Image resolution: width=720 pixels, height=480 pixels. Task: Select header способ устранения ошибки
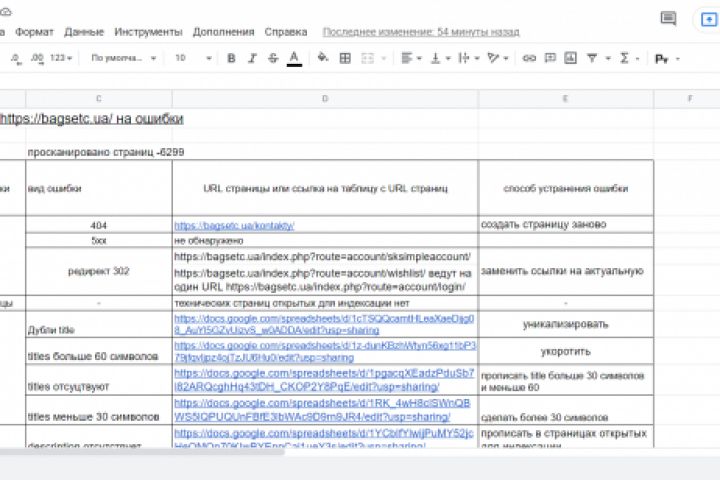[x=566, y=188]
